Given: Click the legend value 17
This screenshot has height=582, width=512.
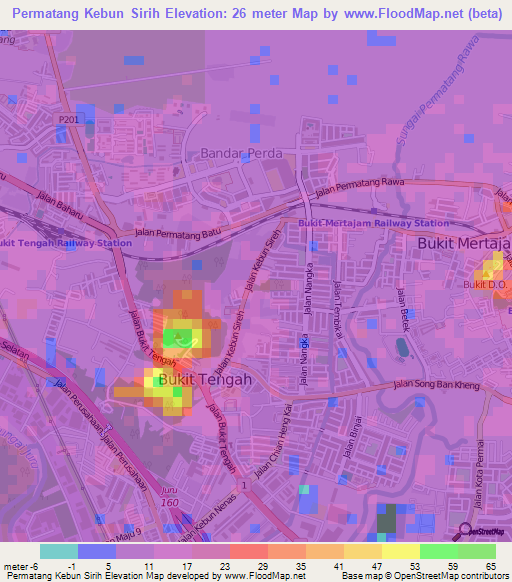Looking at the screenshot, I should (x=187, y=567).
